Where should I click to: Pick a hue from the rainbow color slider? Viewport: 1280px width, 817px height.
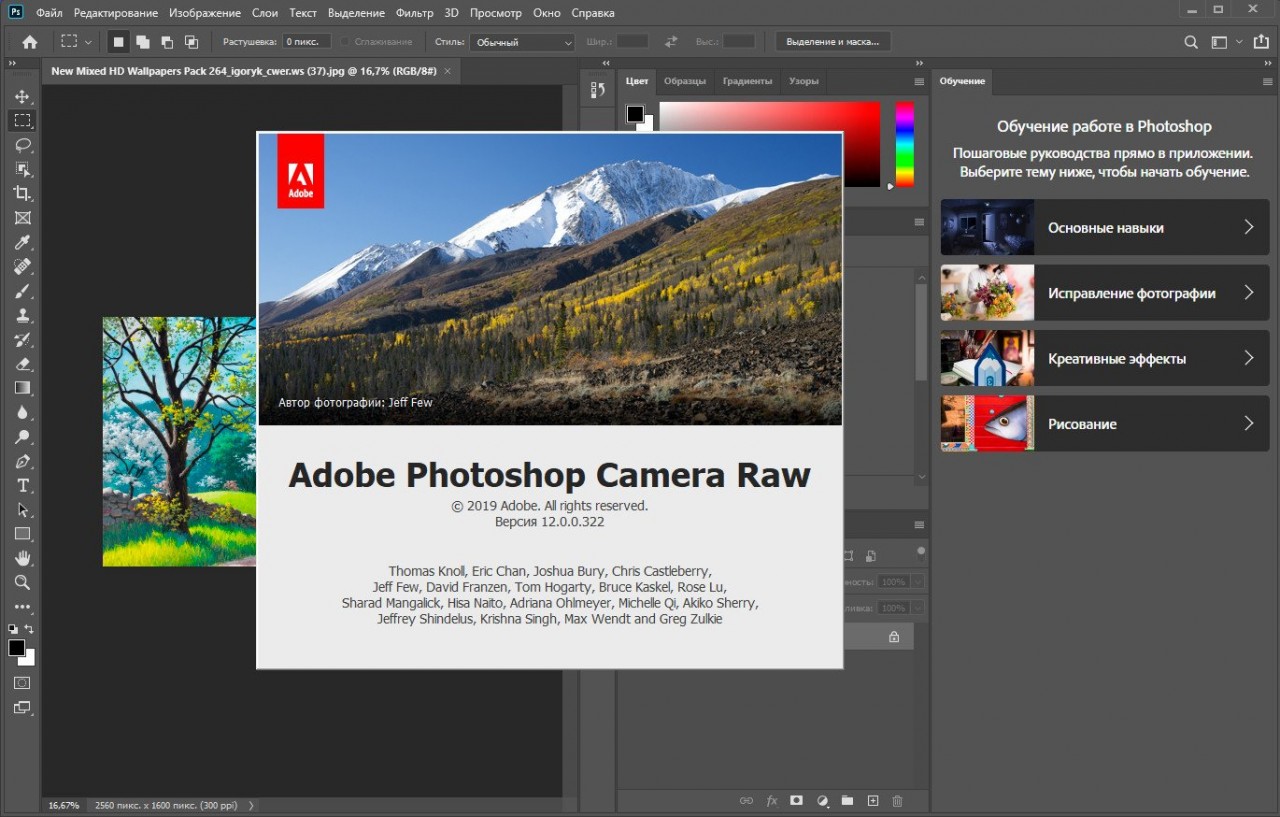click(x=904, y=144)
